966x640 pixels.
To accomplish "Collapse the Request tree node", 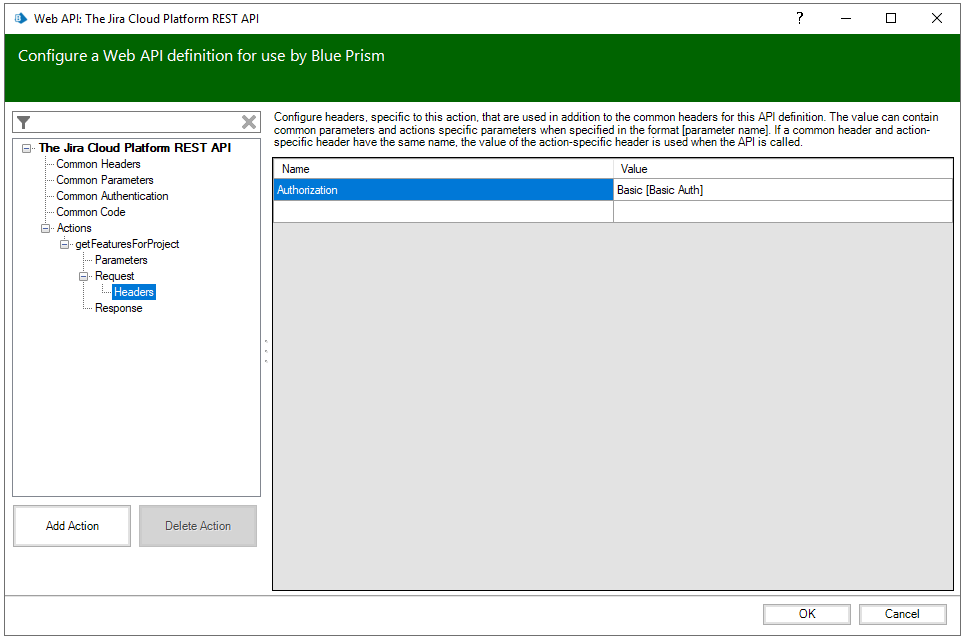I will coord(84,276).
